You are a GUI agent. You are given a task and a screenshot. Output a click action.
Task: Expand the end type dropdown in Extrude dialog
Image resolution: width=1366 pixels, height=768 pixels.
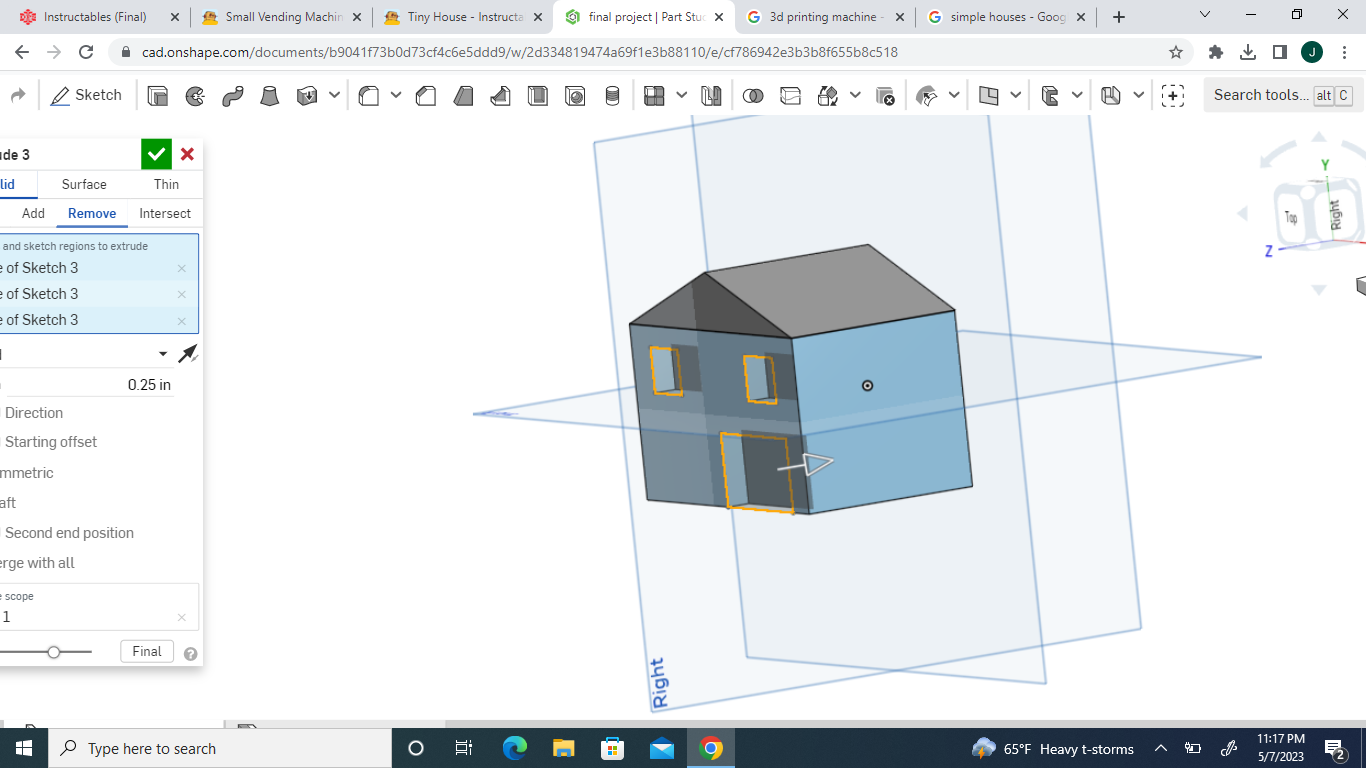162,353
